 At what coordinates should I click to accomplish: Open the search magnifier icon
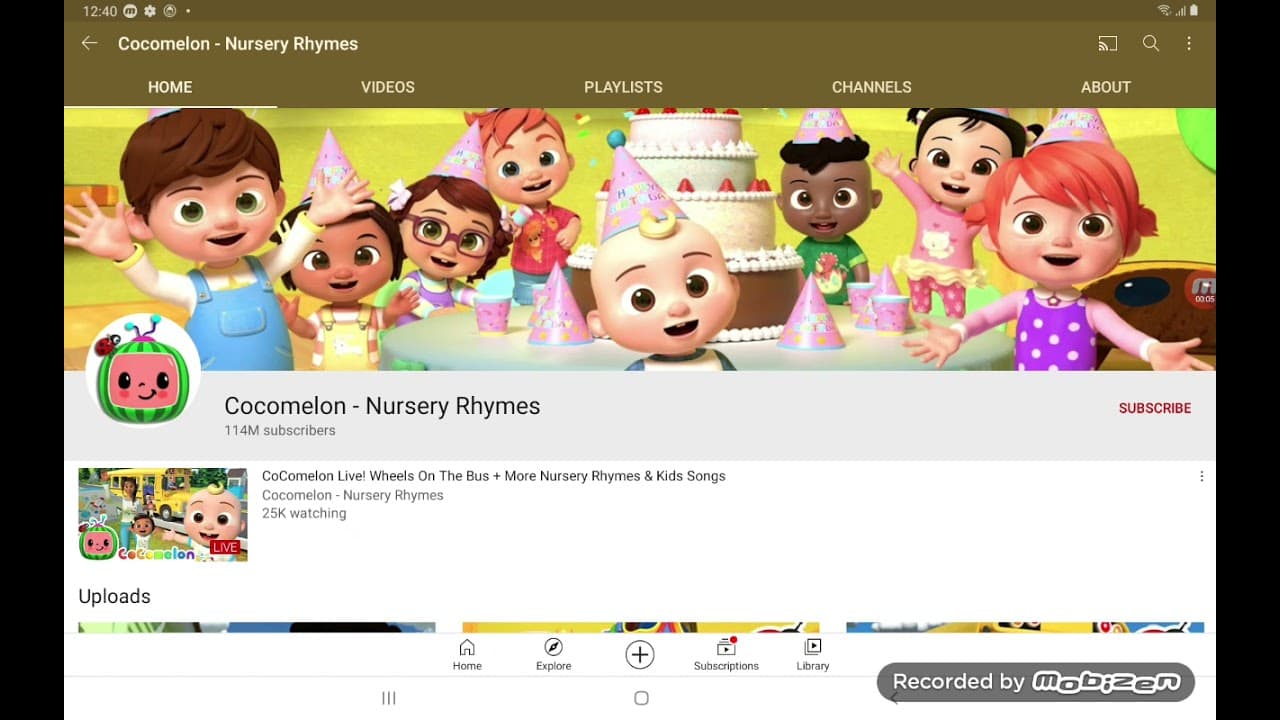click(x=1151, y=43)
